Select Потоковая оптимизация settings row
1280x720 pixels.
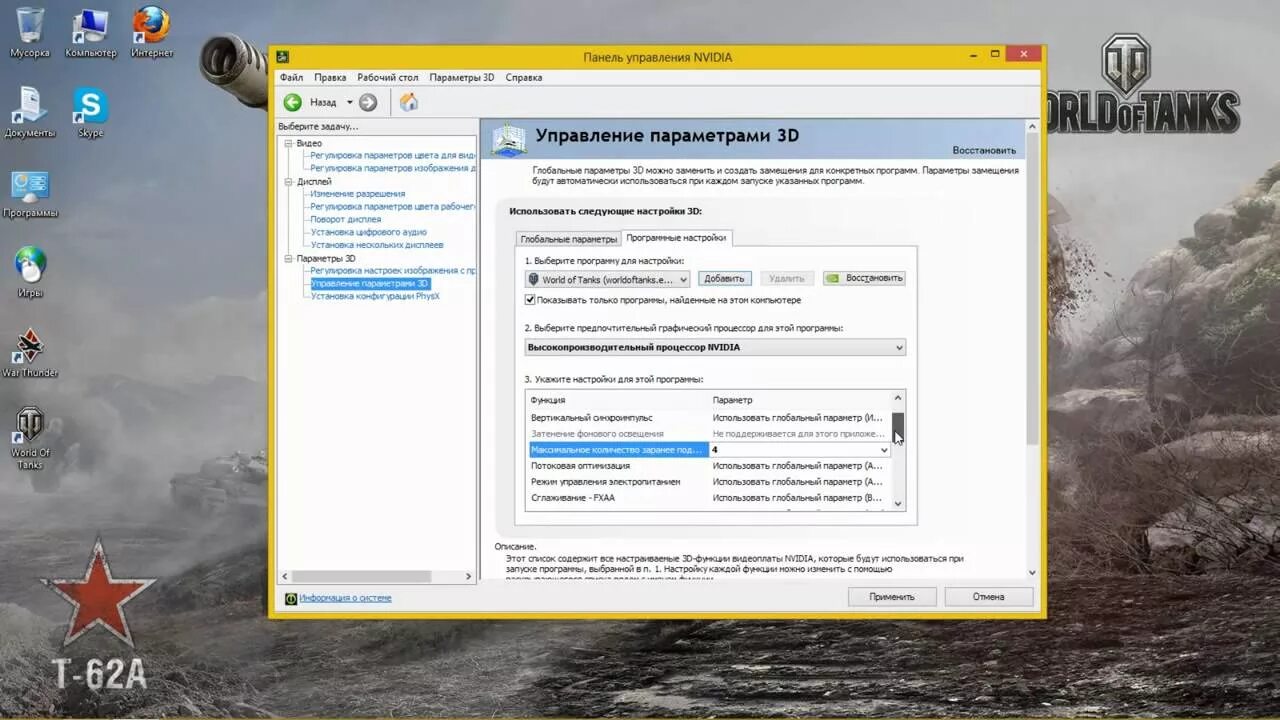(x=709, y=466)
